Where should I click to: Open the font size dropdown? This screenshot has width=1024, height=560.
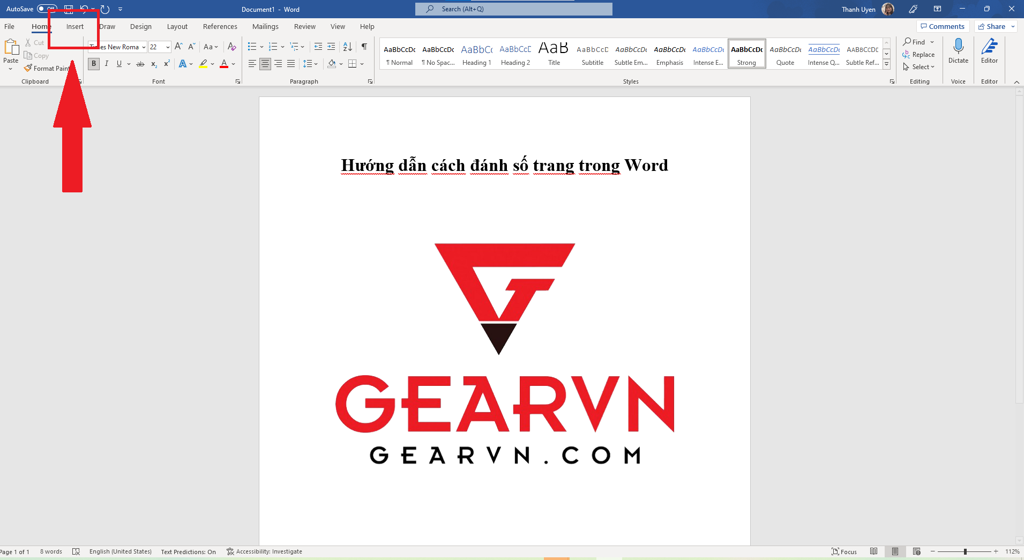[x=168, y=47]
